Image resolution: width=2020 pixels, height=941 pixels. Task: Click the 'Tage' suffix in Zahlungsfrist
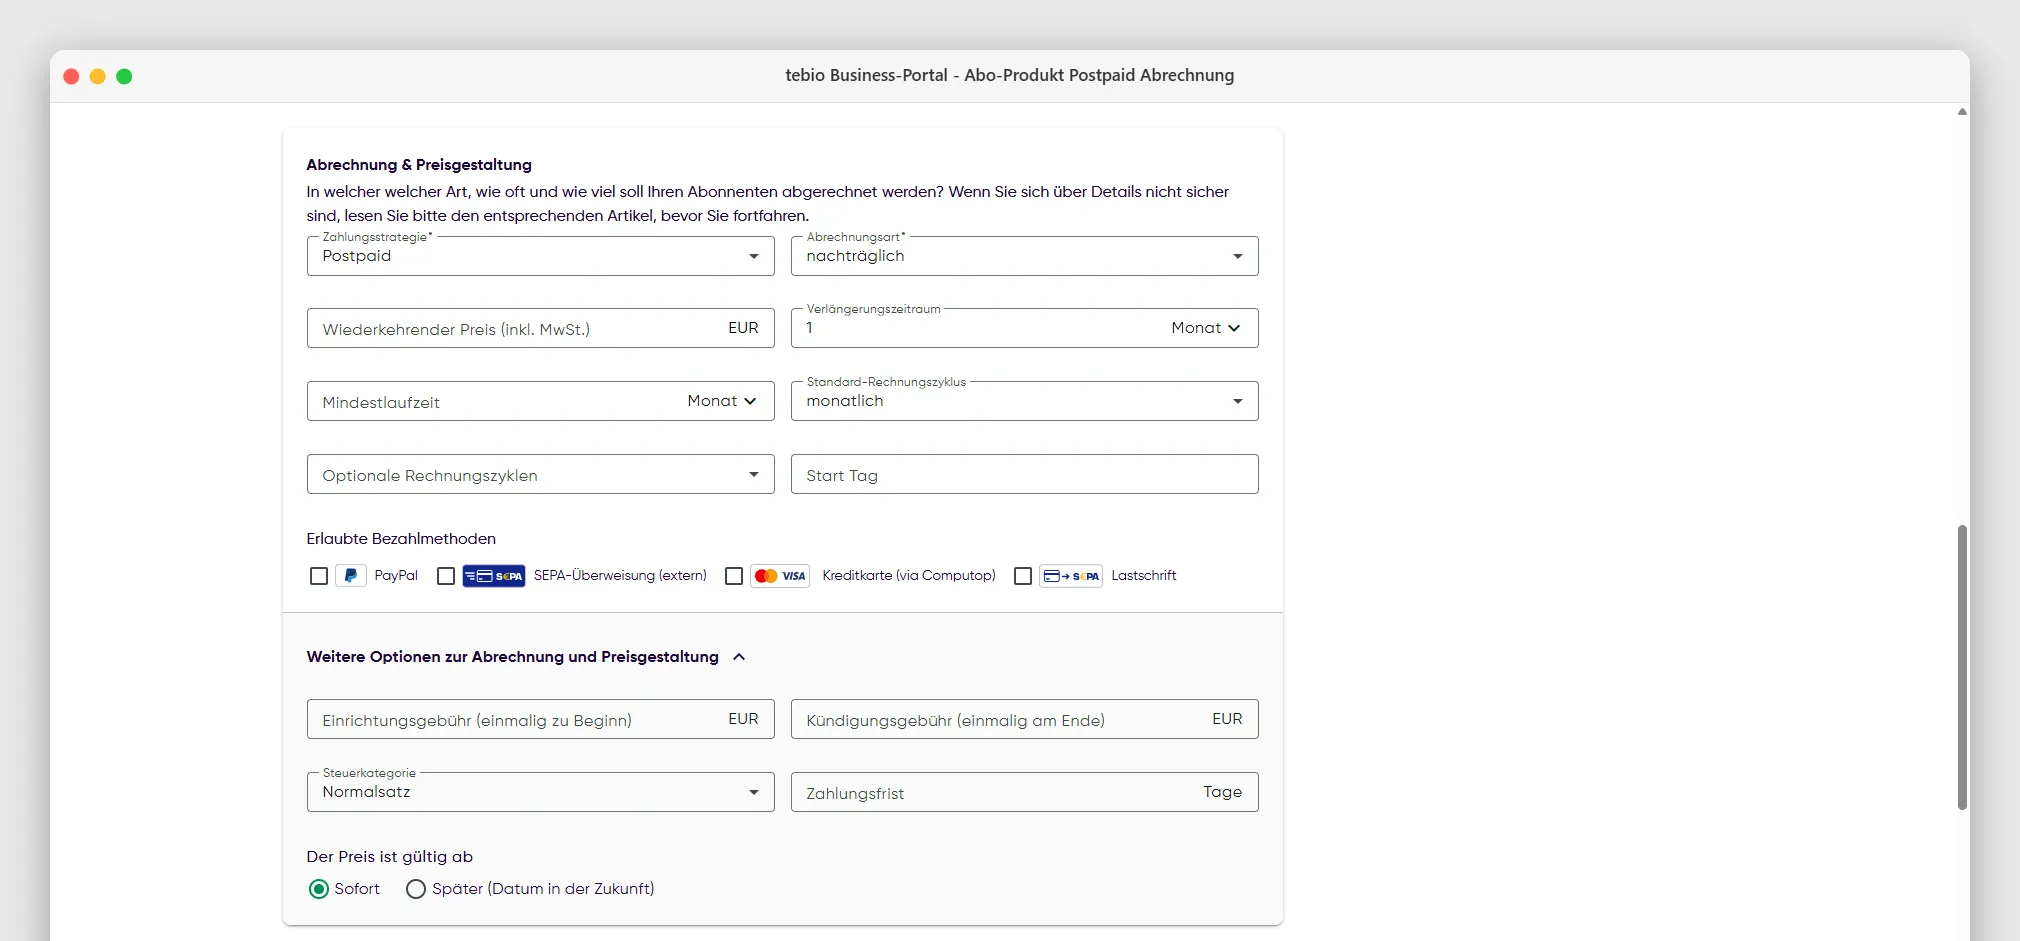point(1222,792)
